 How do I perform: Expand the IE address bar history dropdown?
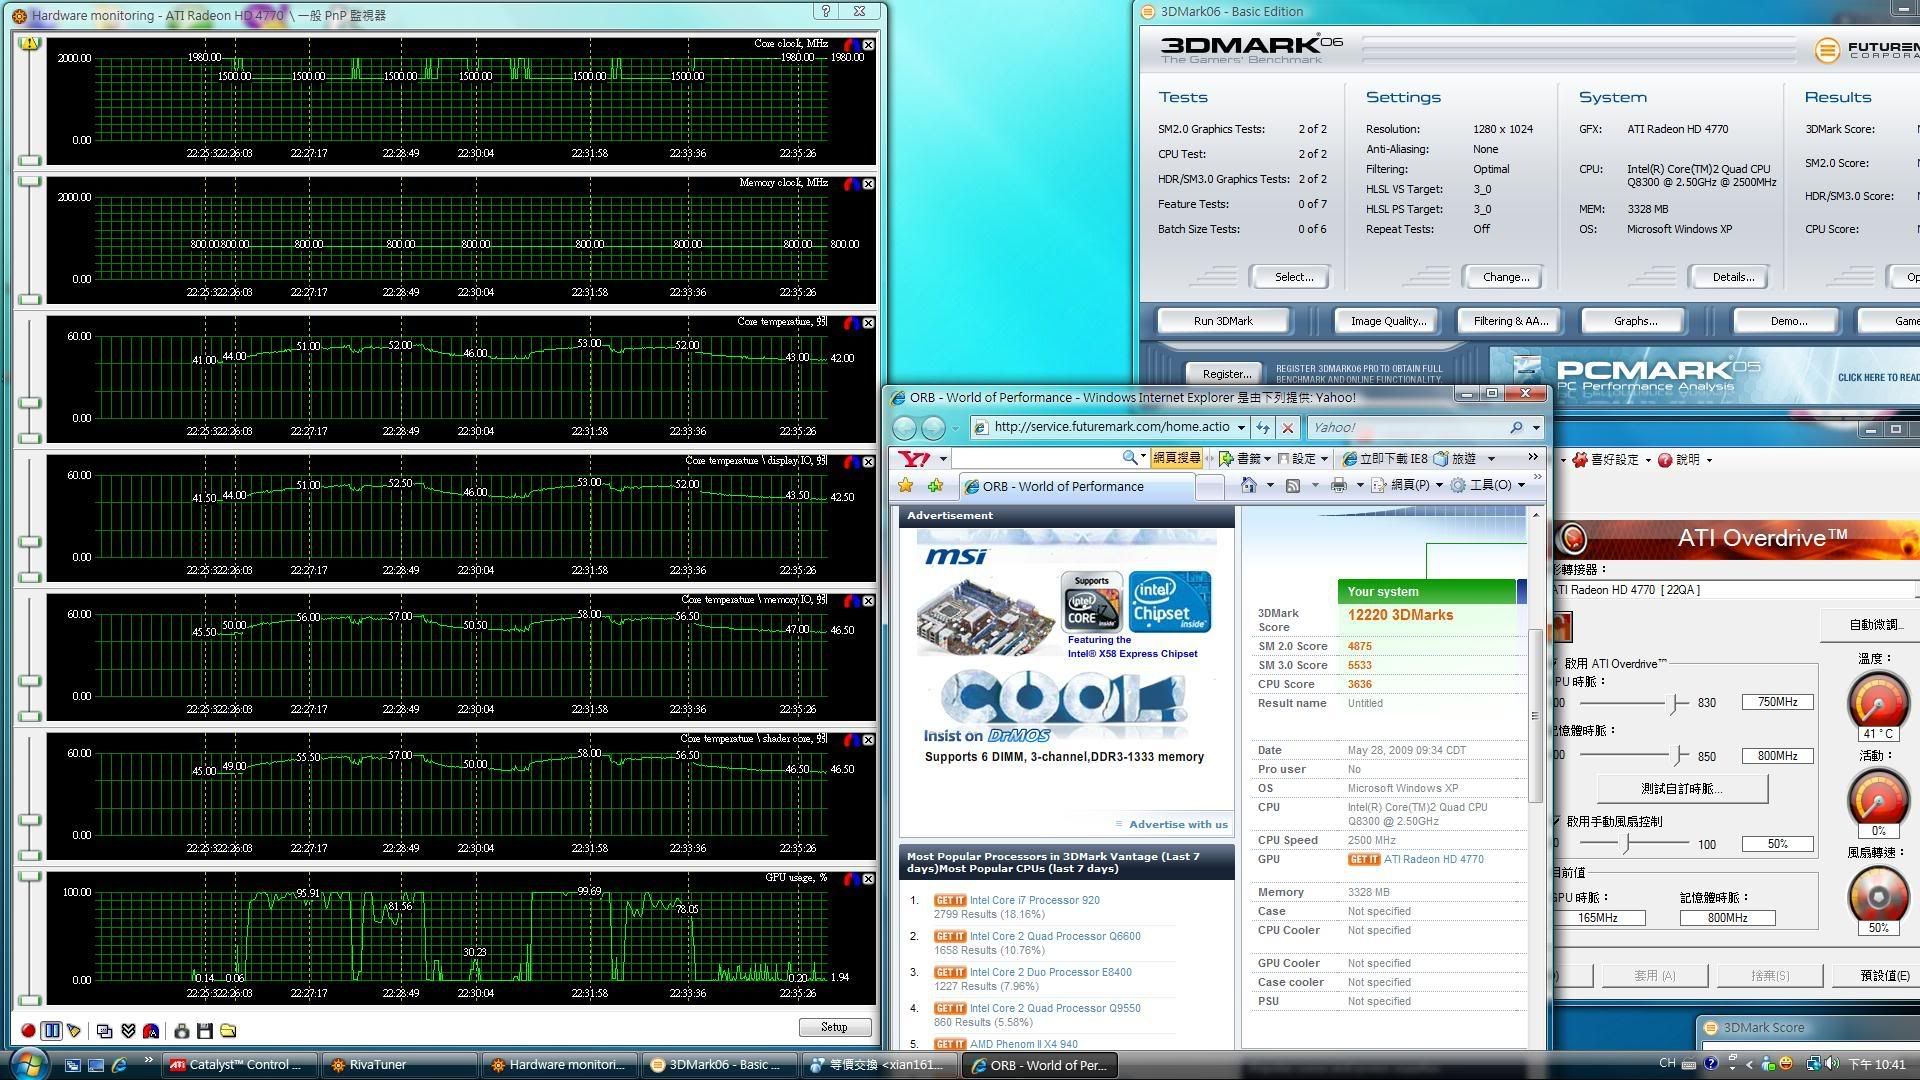click(1241, 428)
